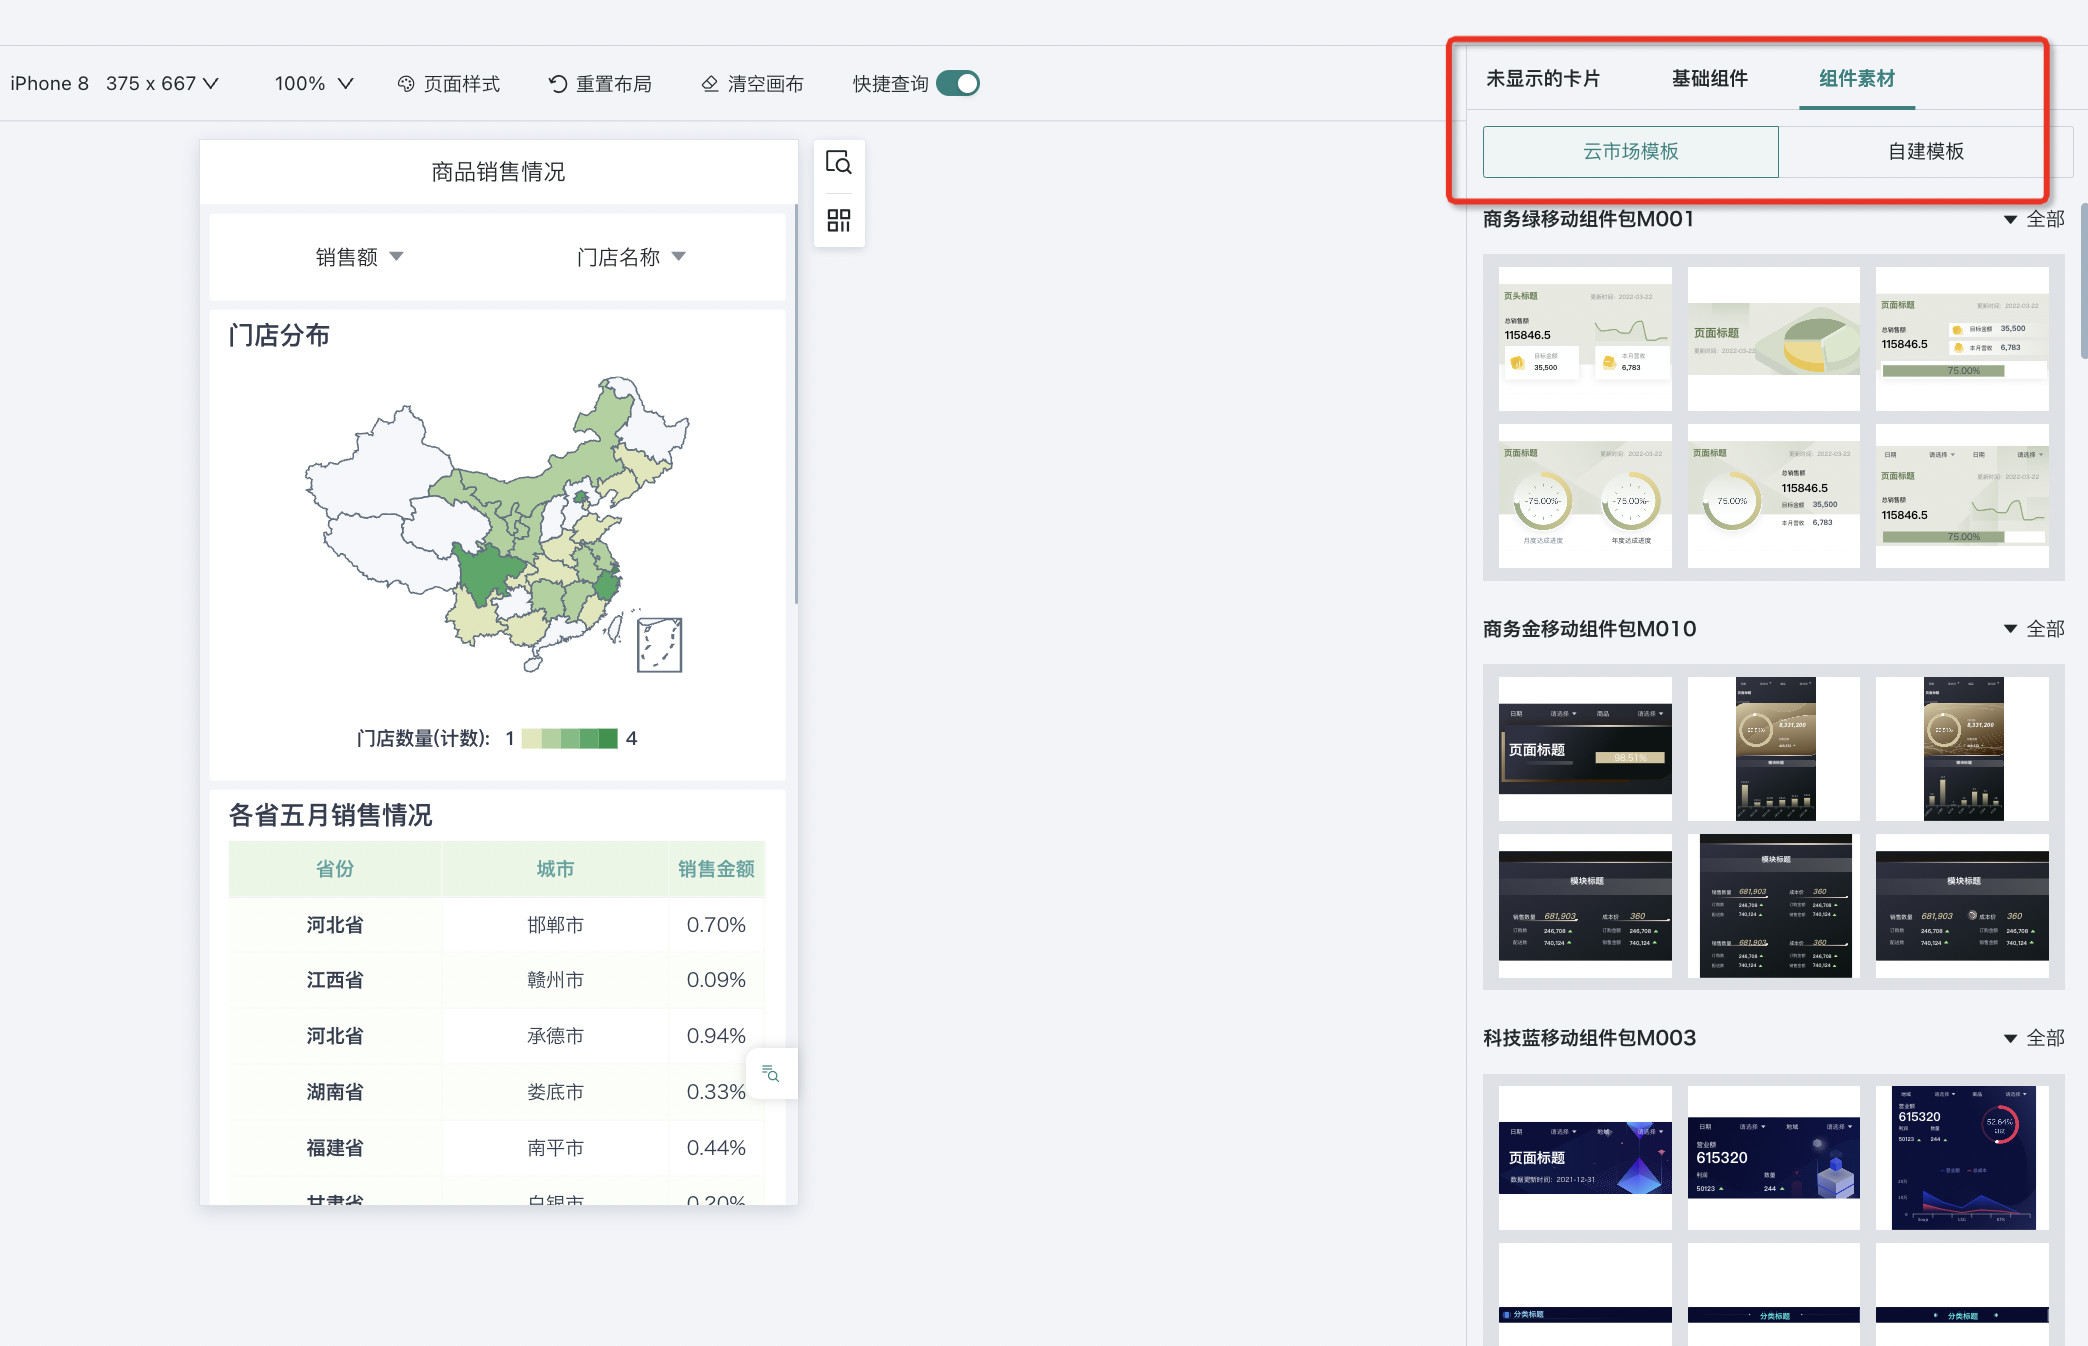Select M010 dark 页面标题 header template
Viewport: 2088px width, 1346px height.
(1585, 749)
